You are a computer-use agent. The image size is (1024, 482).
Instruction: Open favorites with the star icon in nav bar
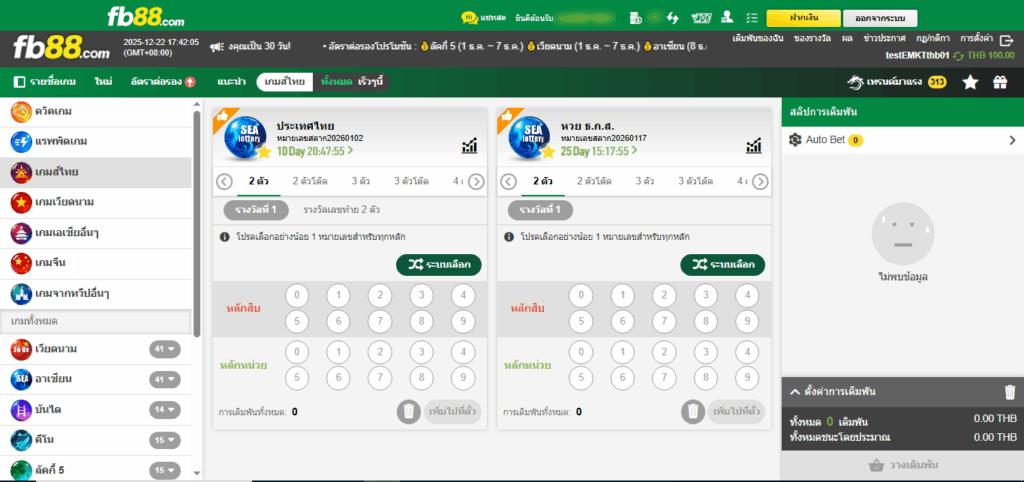(970, 82)
